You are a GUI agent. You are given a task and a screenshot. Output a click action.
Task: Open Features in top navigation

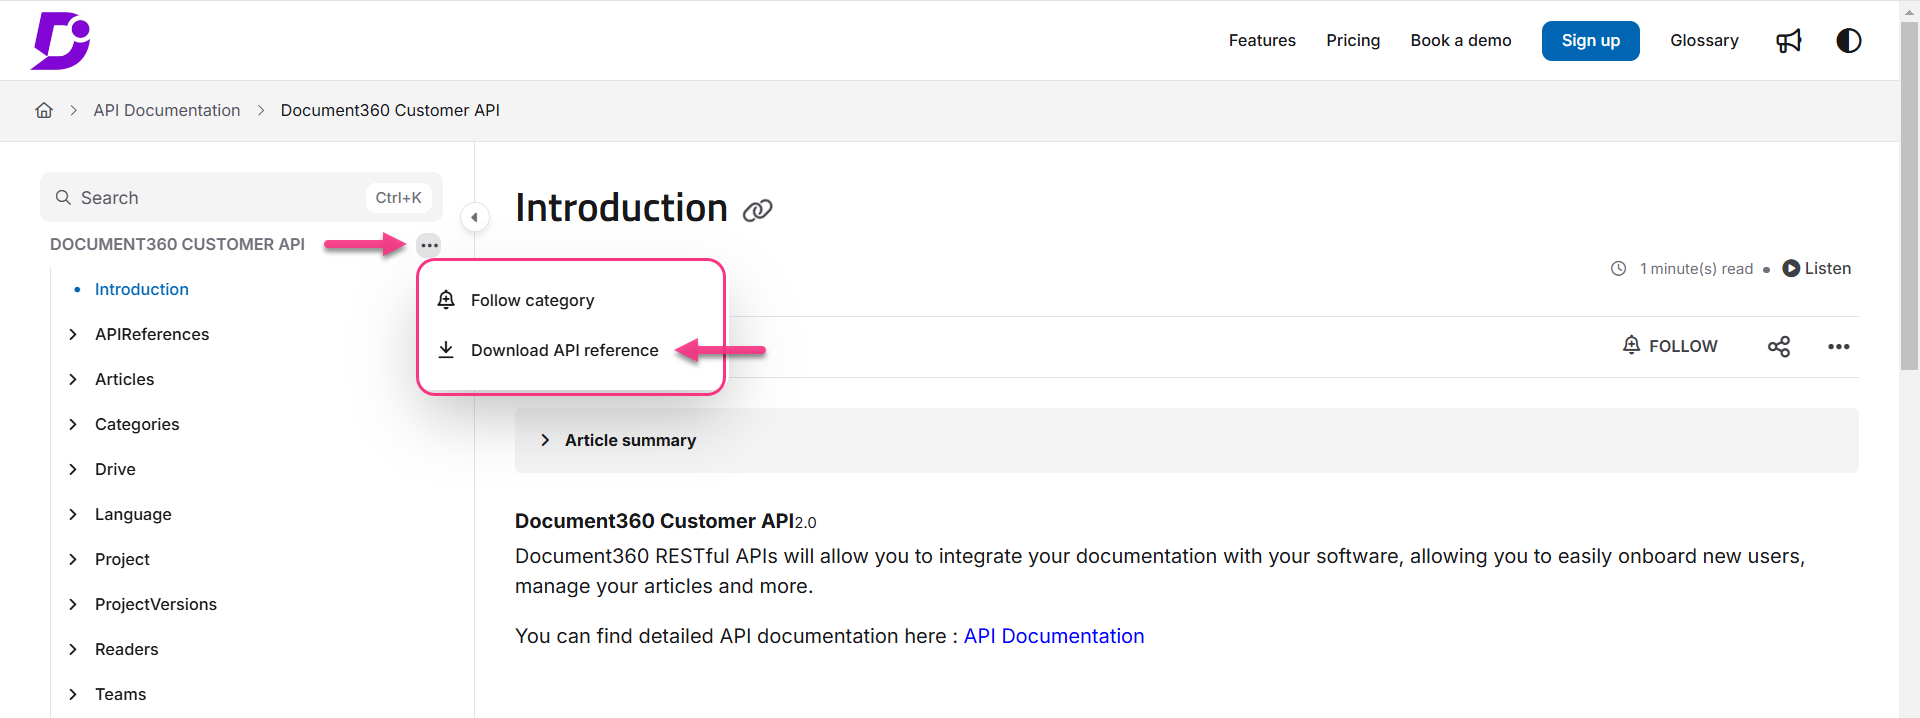coord(1262,41)
